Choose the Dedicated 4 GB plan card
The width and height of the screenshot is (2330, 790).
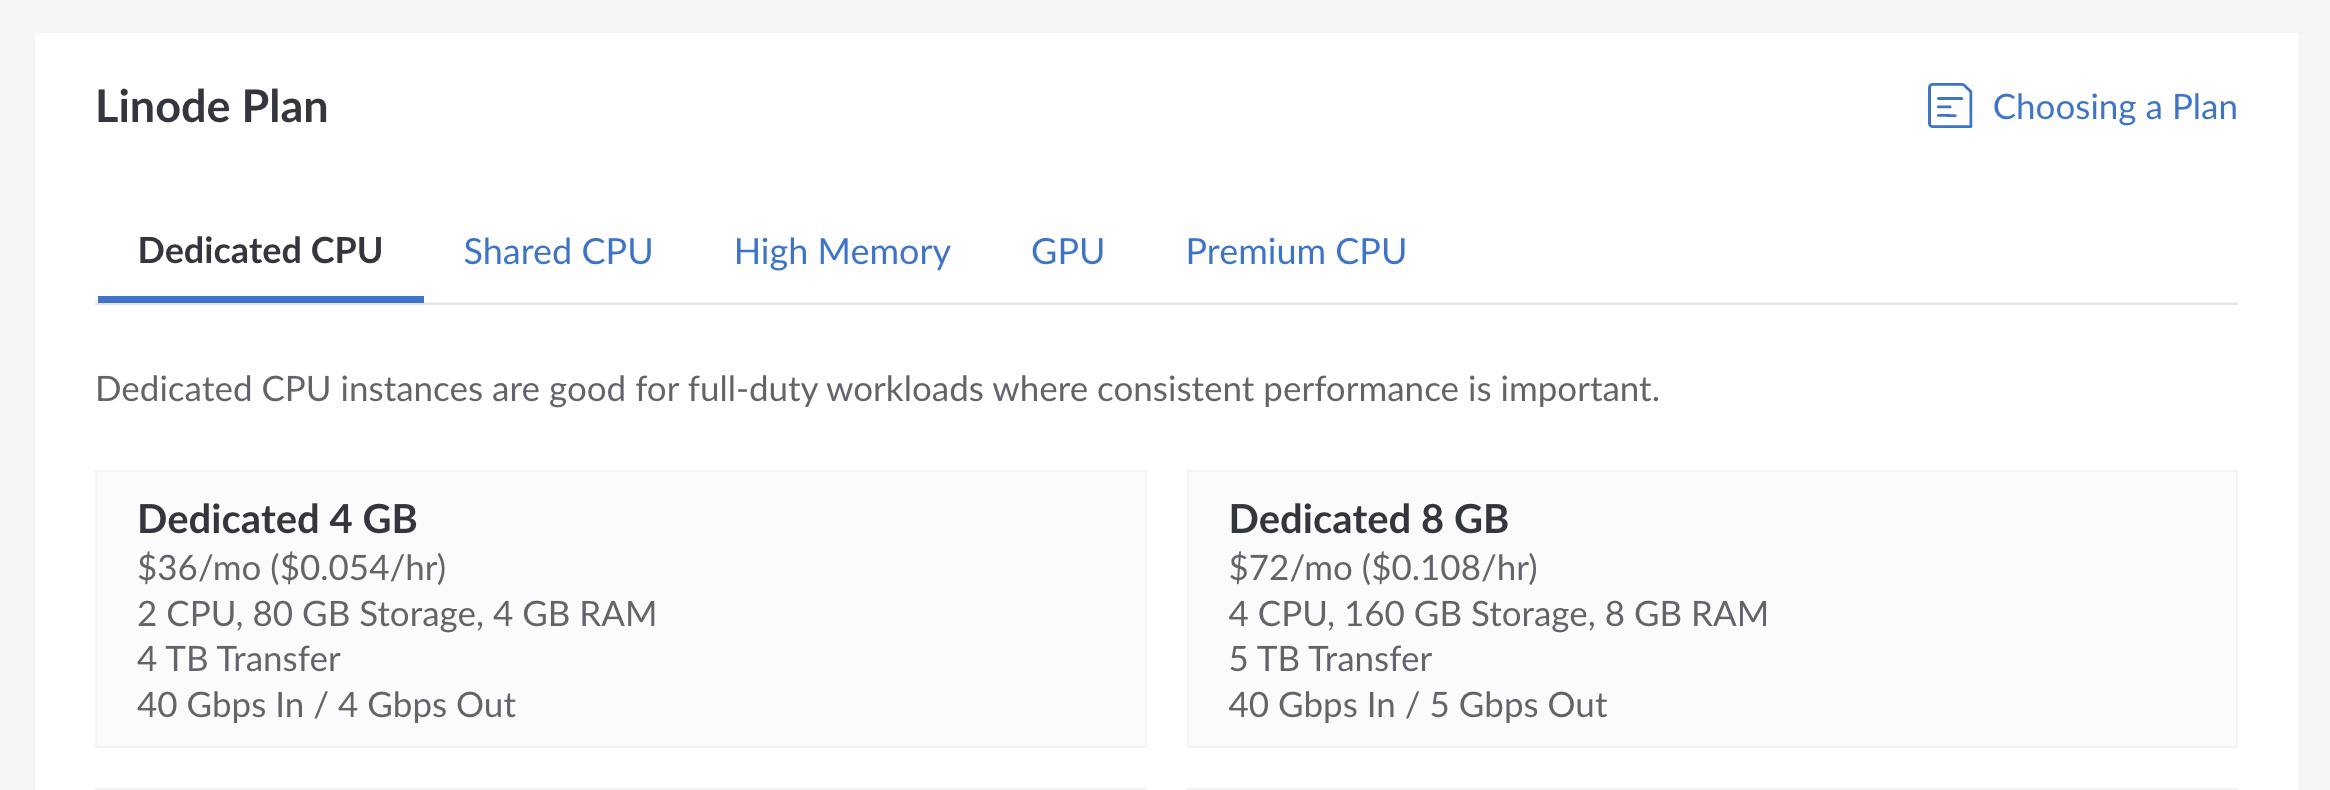pyautogui.click(x=620, y=610)
